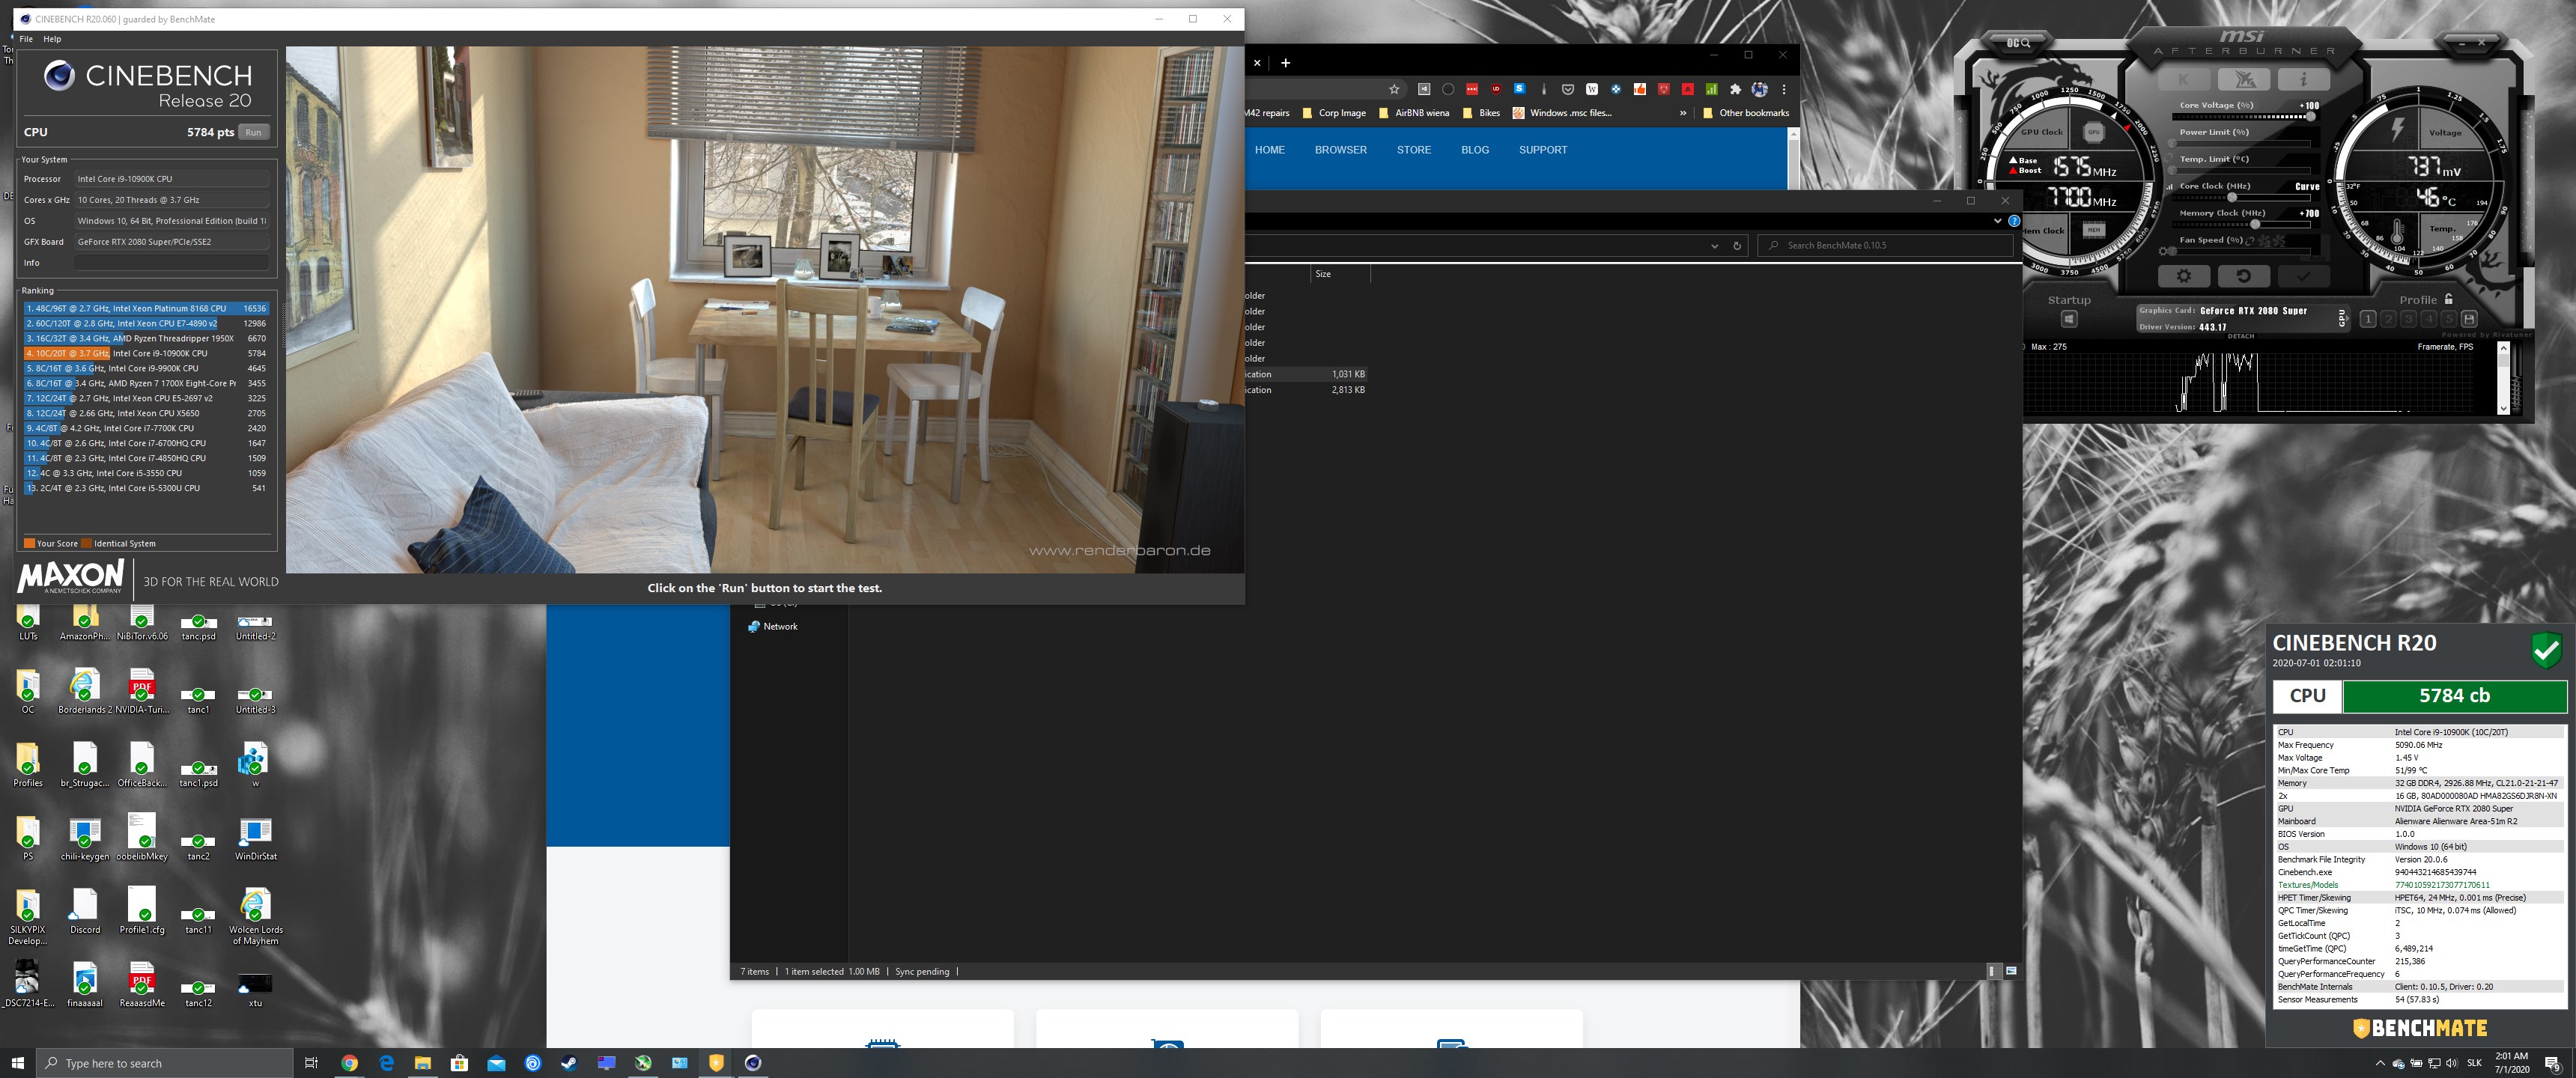Click the Cinebench Info field
Viewport: 2576px width, 1078px height.
click(x=171, y=262)
